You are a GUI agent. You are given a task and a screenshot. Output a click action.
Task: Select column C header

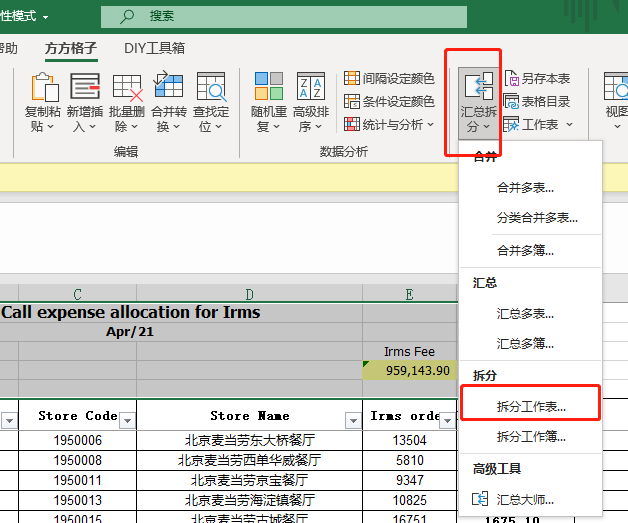coord(77,294)
